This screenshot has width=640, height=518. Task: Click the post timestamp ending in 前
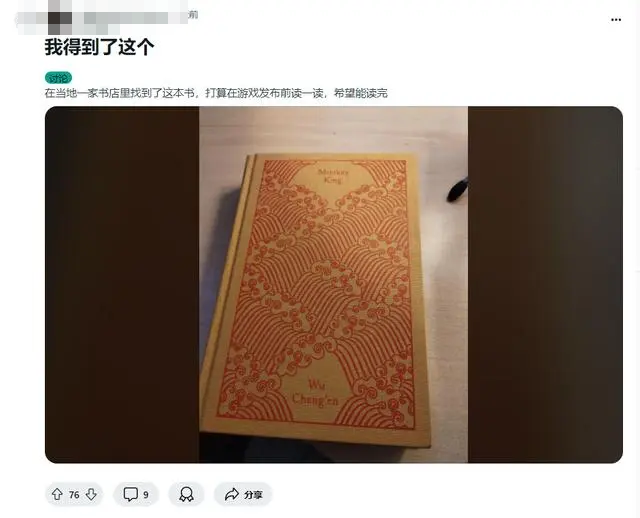pyautogui.click(x=193, y=15)
